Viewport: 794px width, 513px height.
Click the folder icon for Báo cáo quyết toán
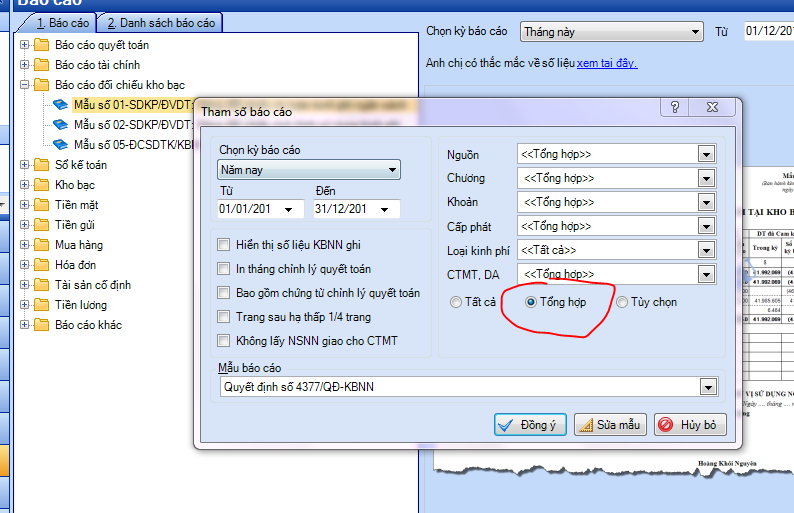(41, 45)
